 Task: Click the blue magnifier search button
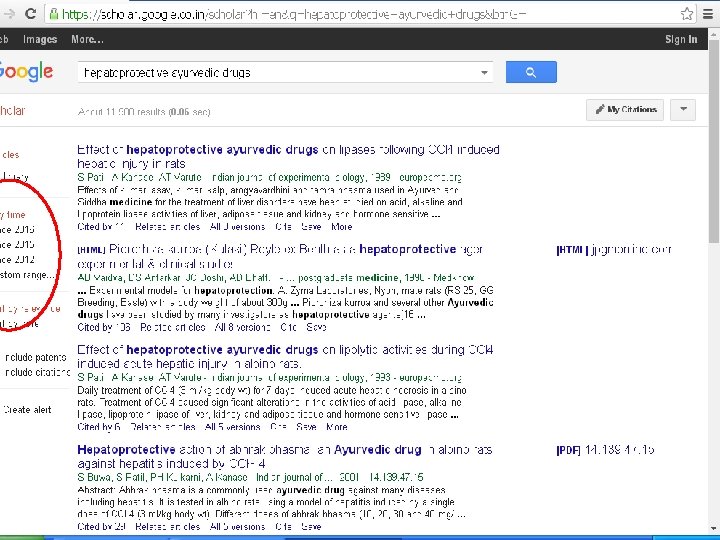(x=531, y=72)
